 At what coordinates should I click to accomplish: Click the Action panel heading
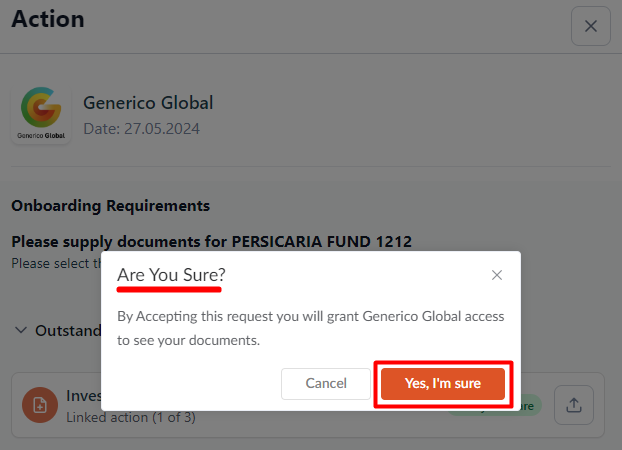[48, 19]
